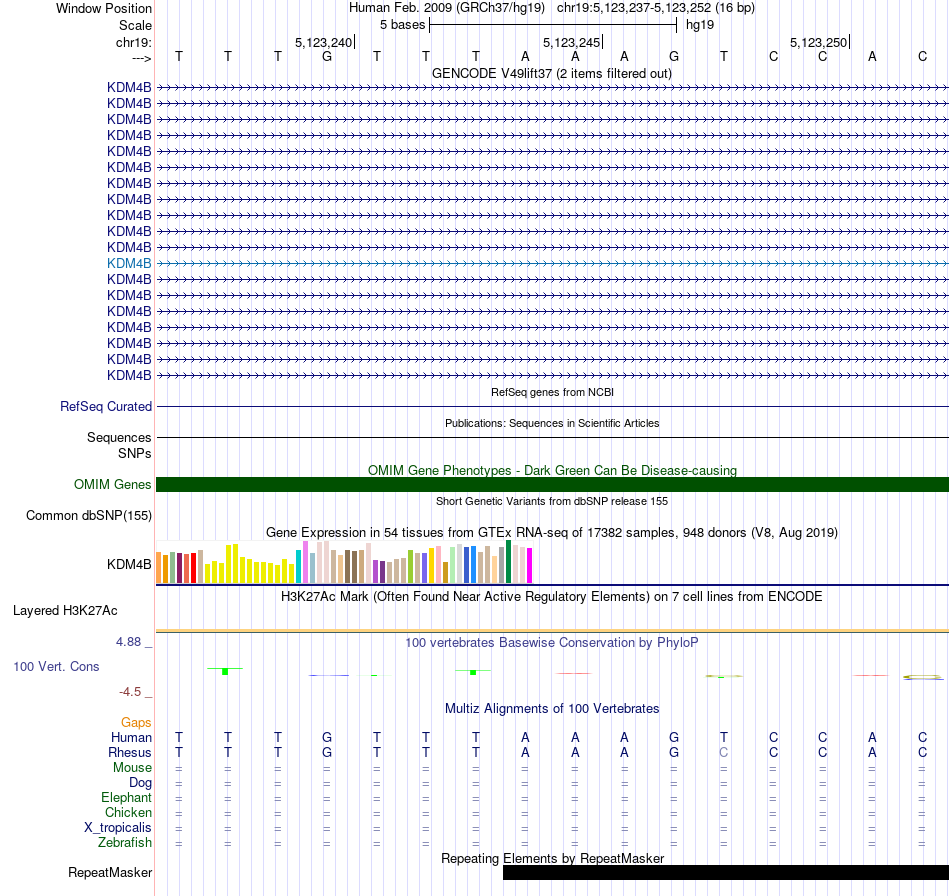Screen dimensions: 950x896
Task: Click the chr19: ruler label
Action: (x=134, y=42)
